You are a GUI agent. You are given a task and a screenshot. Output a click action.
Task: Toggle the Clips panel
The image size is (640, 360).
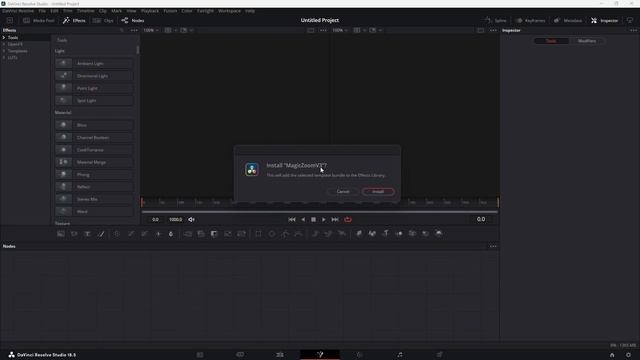click(x=103, y=20)
